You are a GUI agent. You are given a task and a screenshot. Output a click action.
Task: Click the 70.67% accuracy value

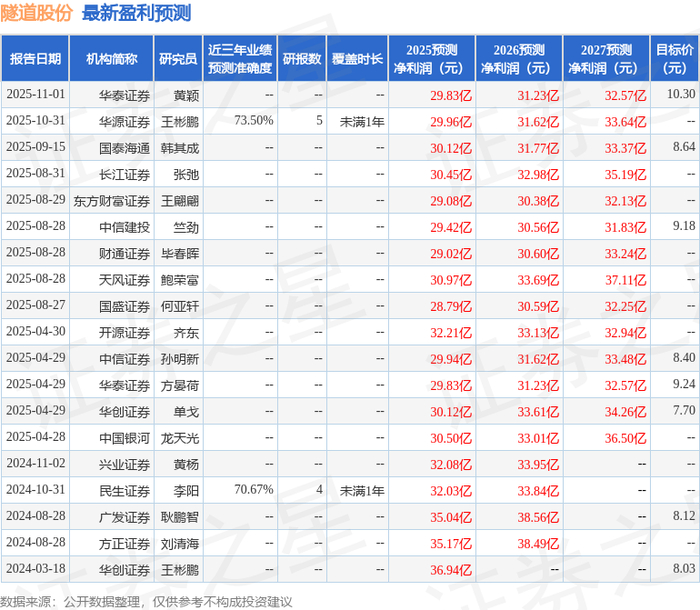(254, 489)
